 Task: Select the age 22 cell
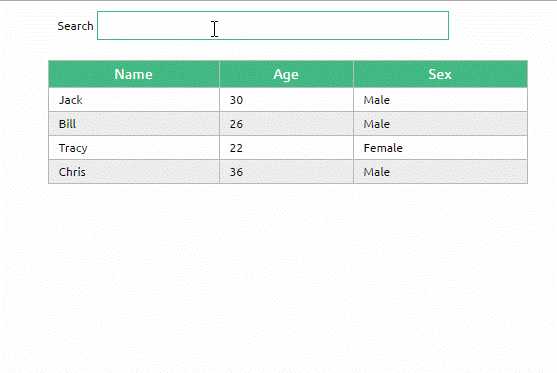click(286, 148)
